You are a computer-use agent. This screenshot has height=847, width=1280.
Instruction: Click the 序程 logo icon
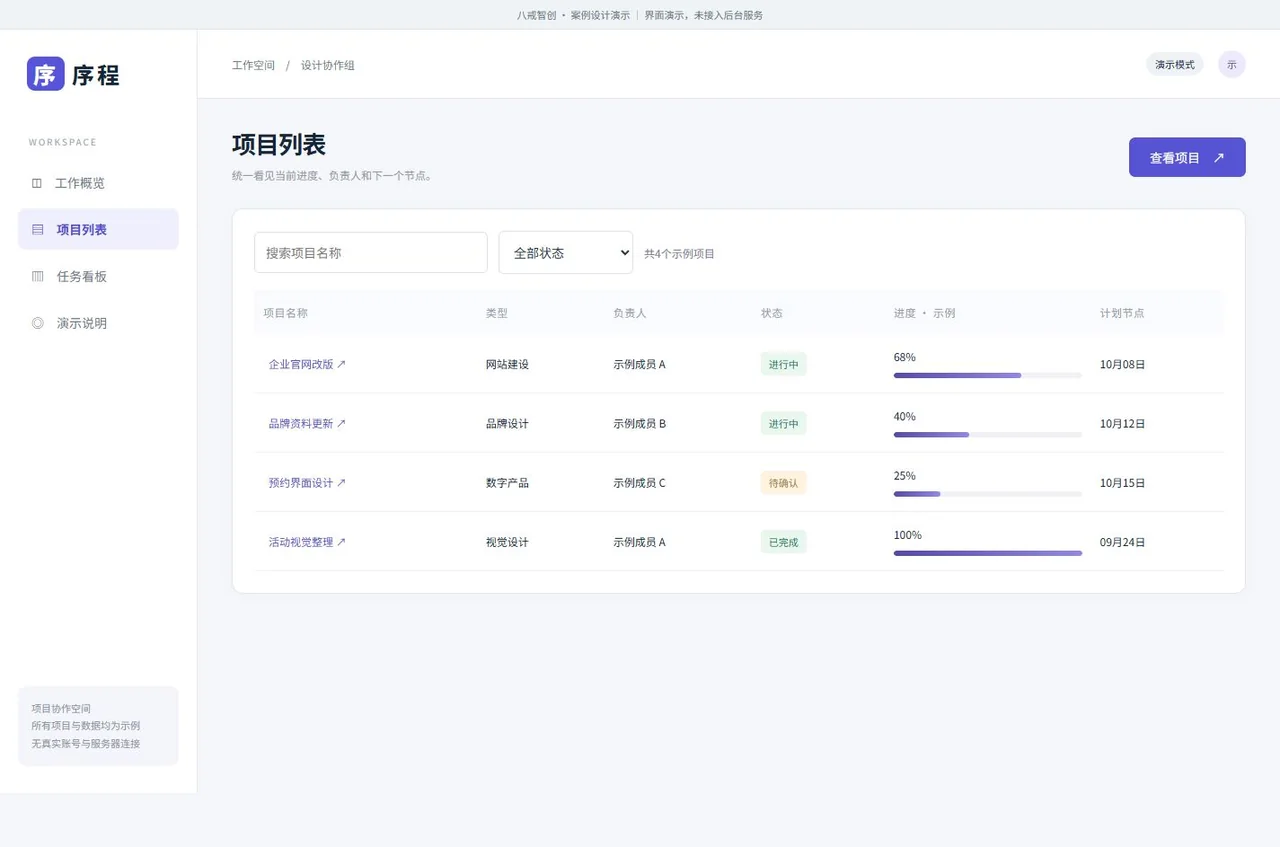point(46,73)
